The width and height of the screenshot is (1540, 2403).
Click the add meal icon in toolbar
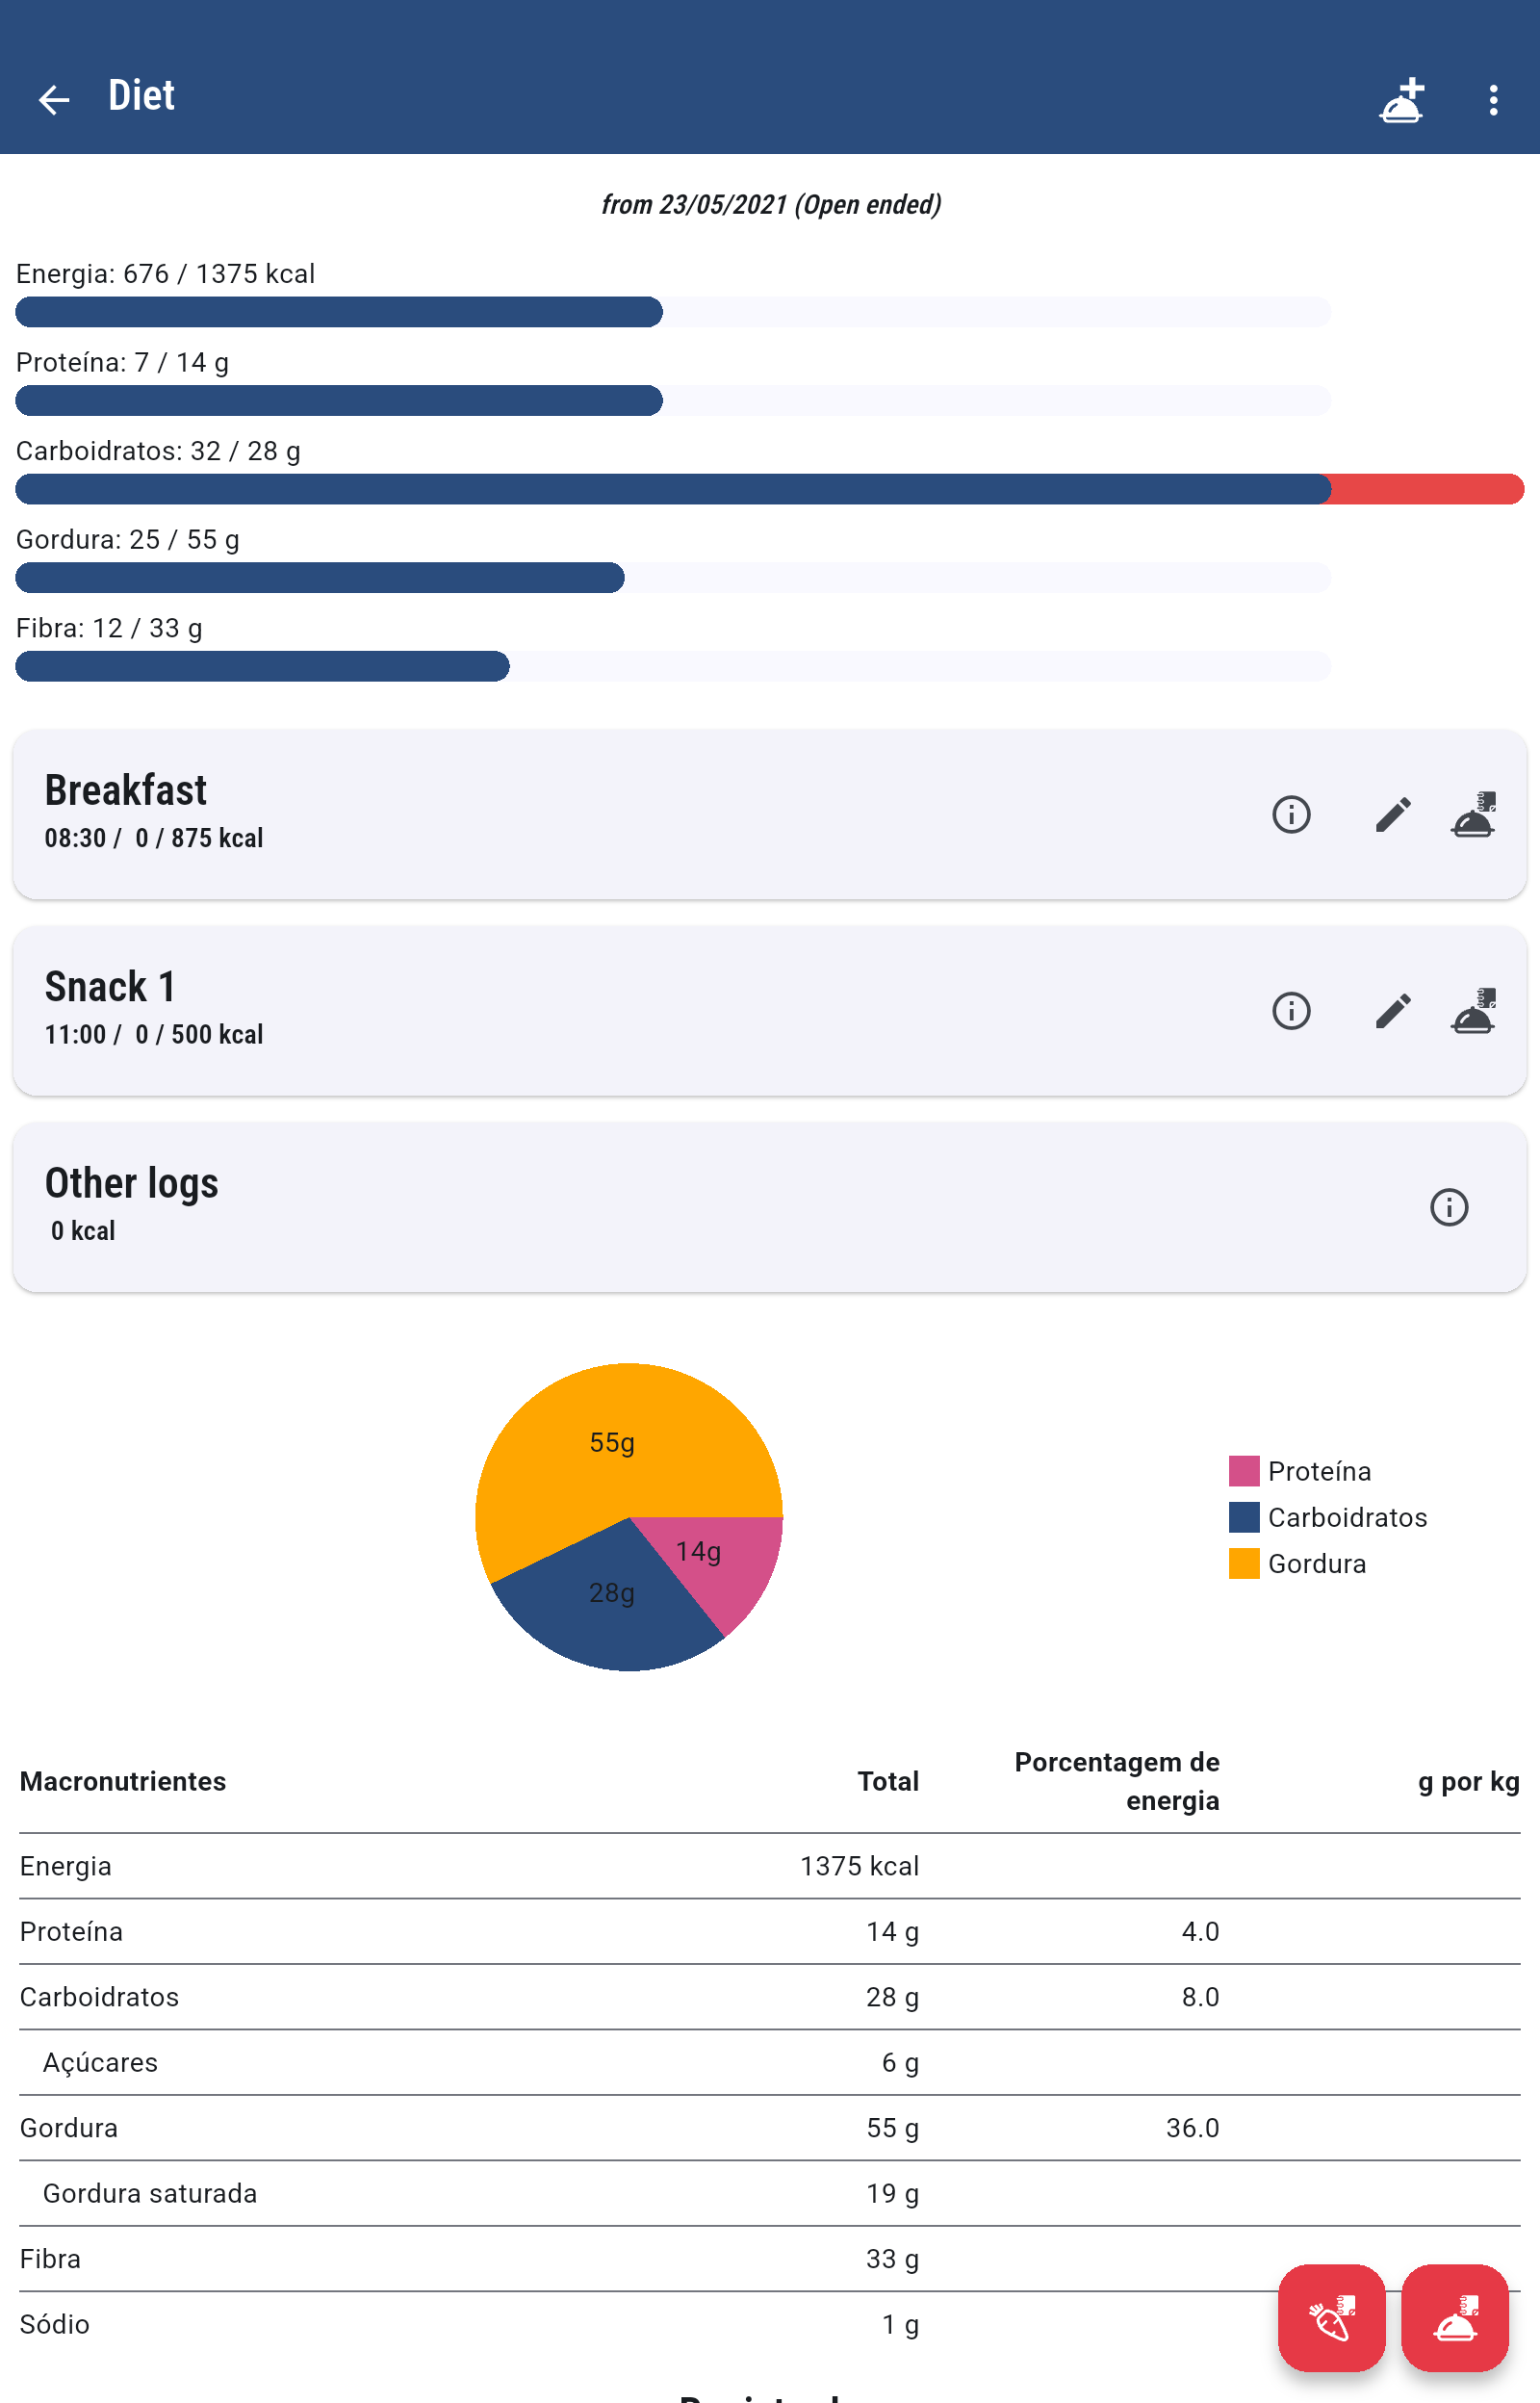tap(1401, 100)
